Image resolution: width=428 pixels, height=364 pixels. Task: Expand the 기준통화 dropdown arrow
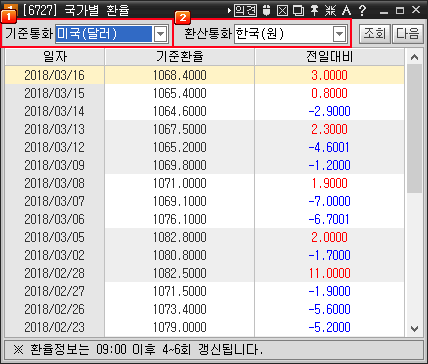click(160, 34)
